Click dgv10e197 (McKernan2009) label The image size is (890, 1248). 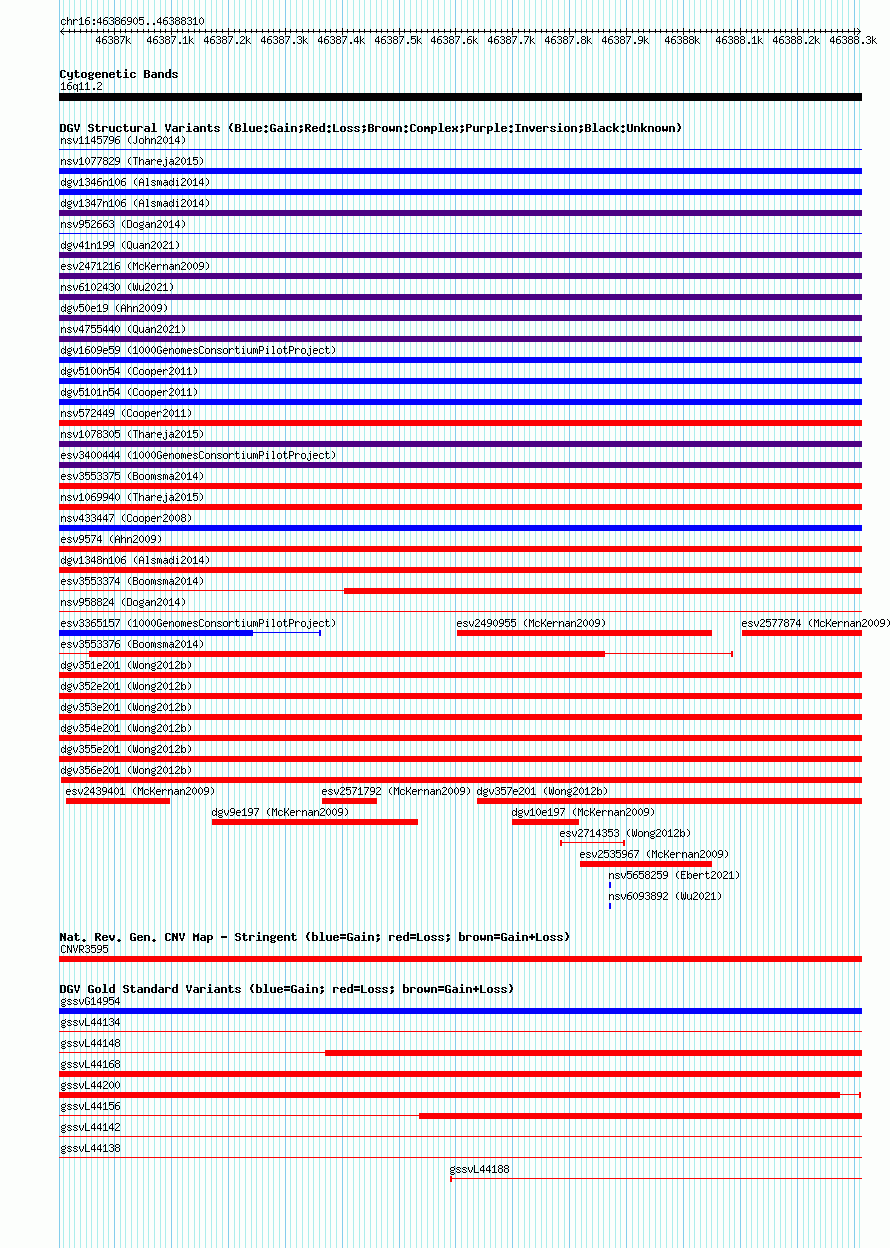point(584,813)
